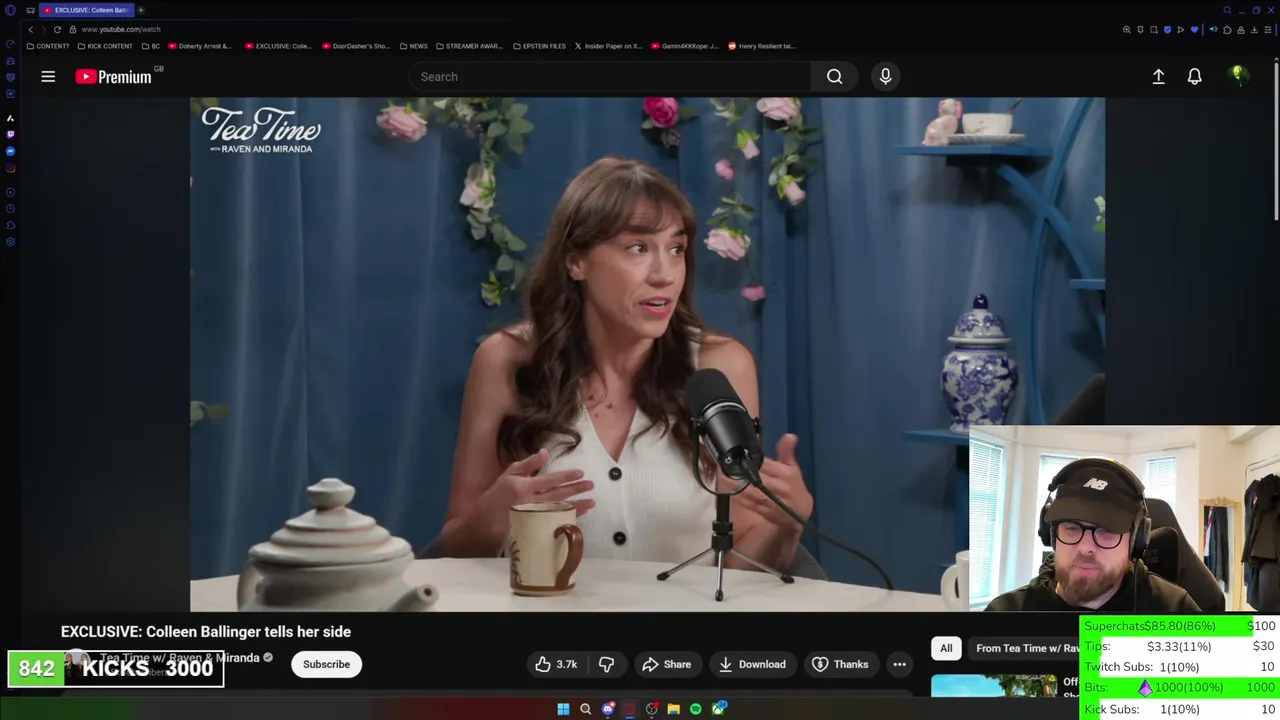Click the address bar showing www.youtube.com/watch

tap(120, 29)
